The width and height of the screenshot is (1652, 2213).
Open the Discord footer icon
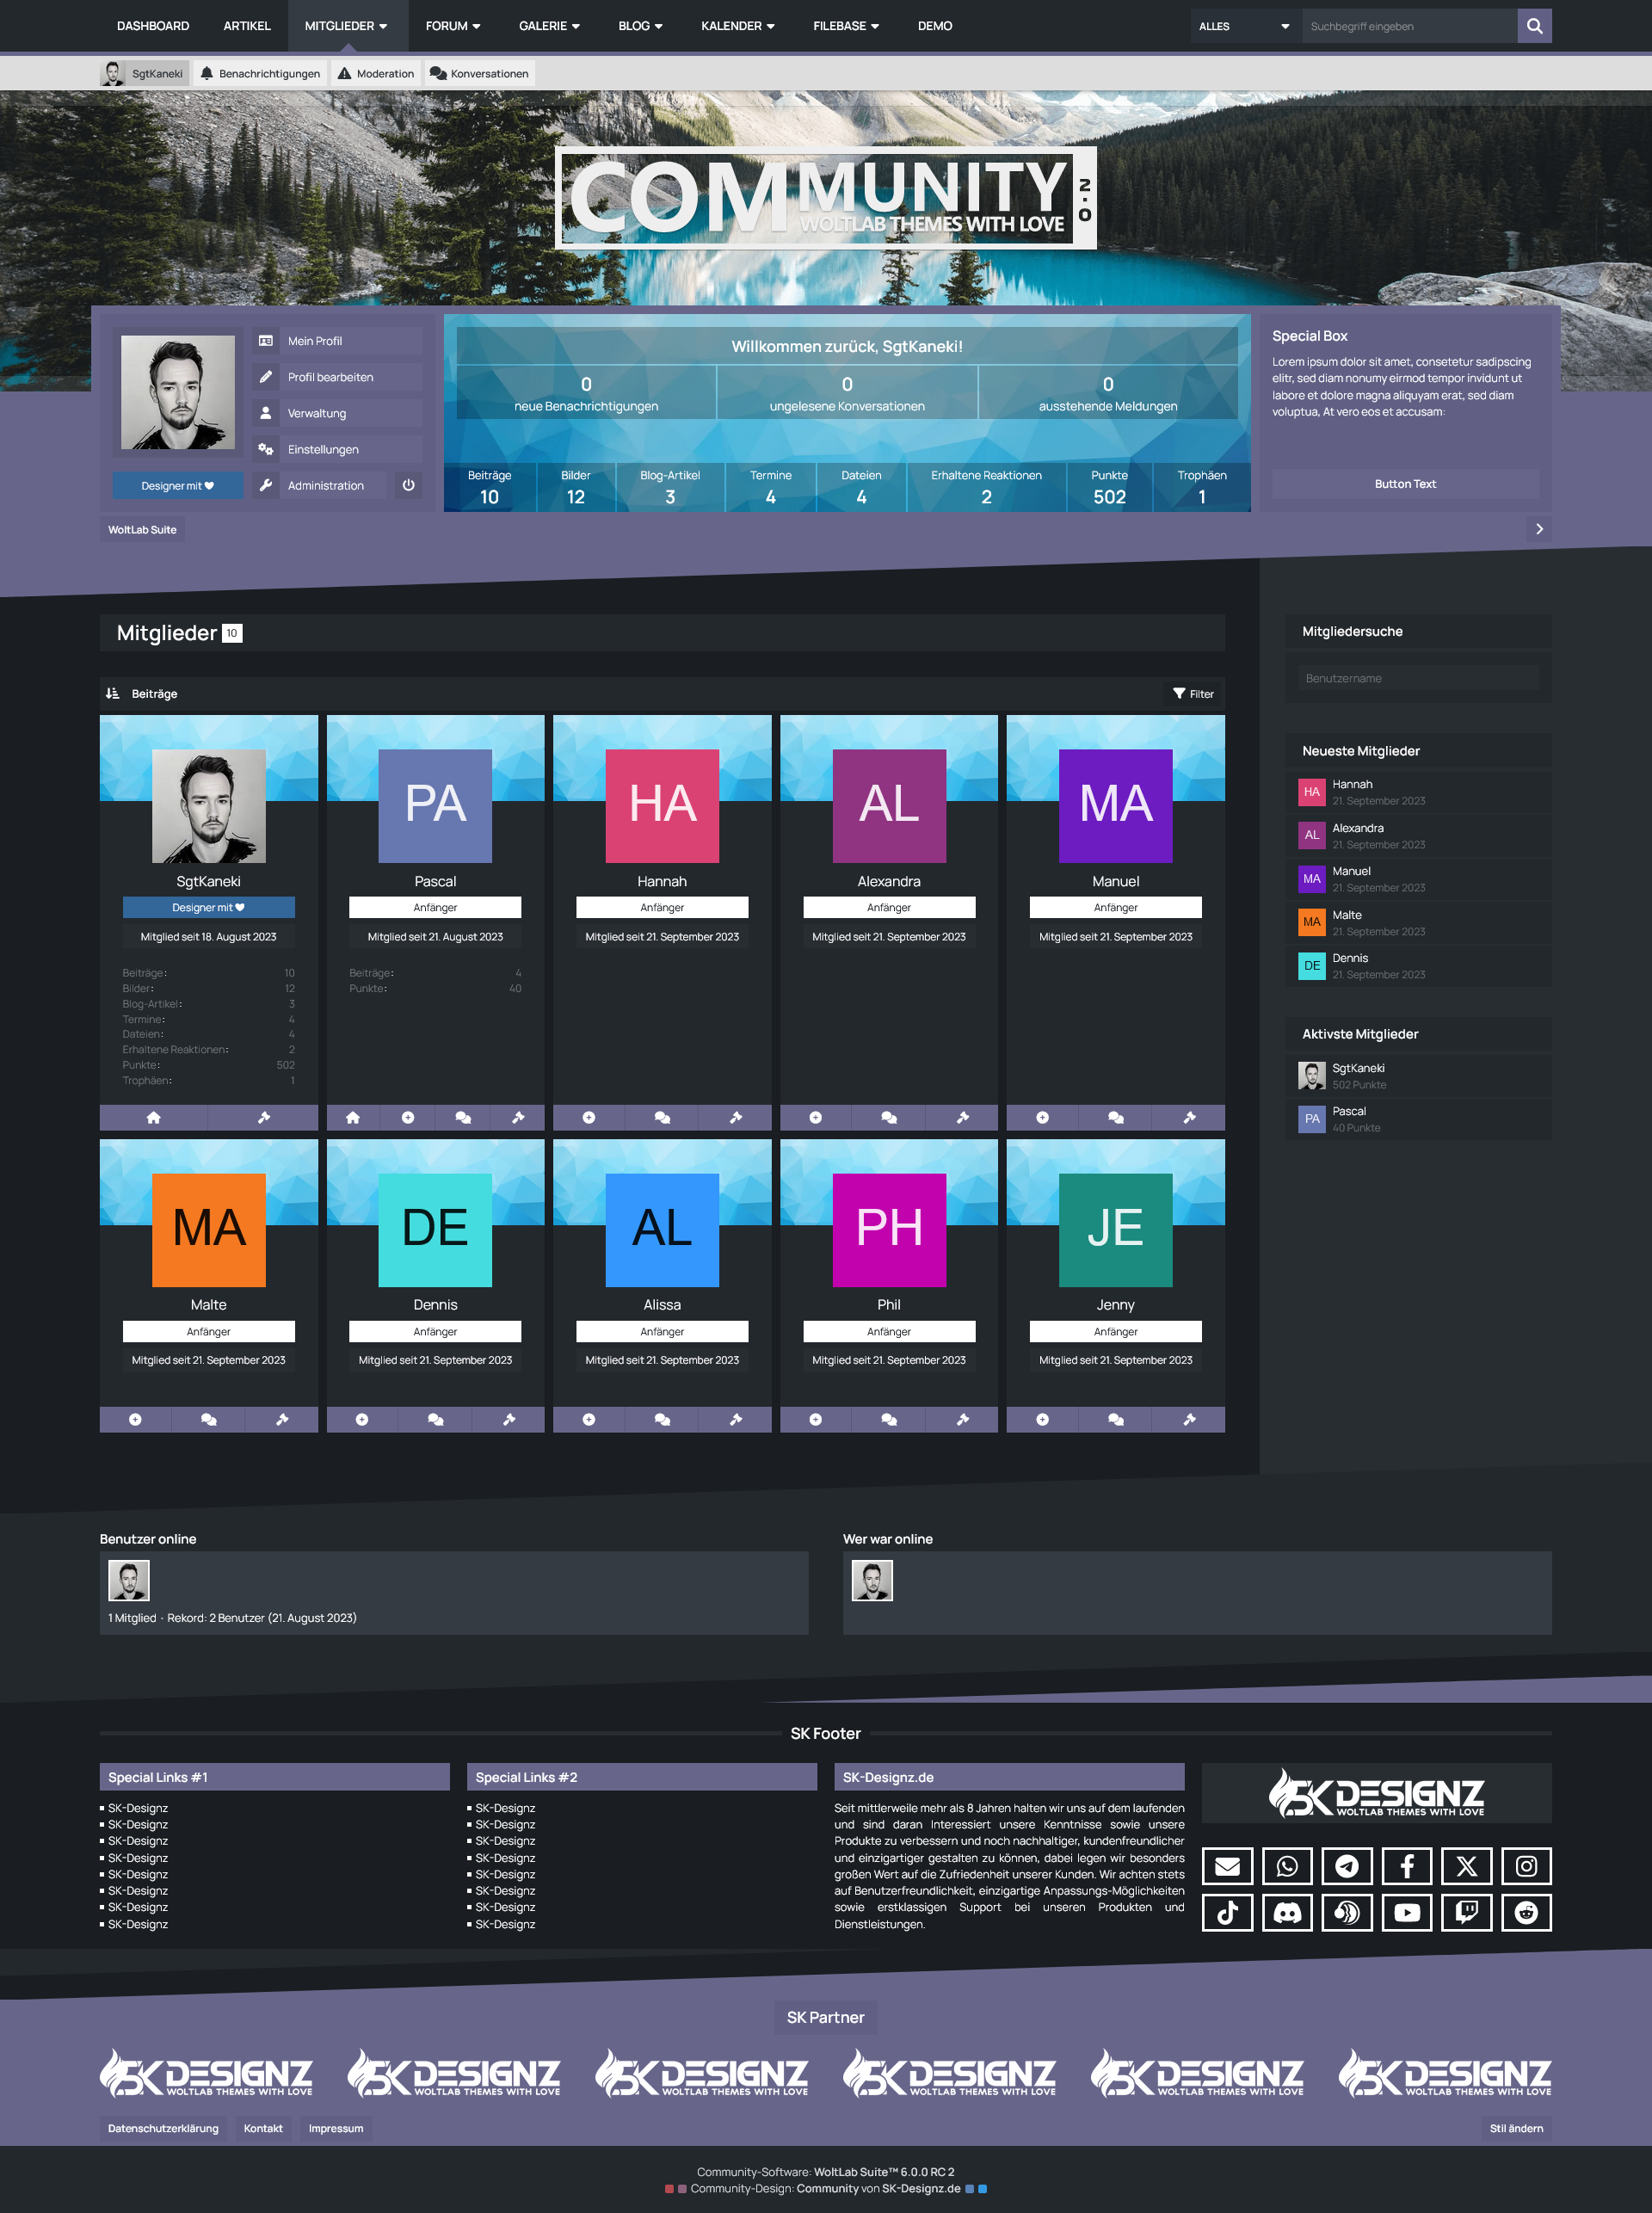coord(1286,1912)
